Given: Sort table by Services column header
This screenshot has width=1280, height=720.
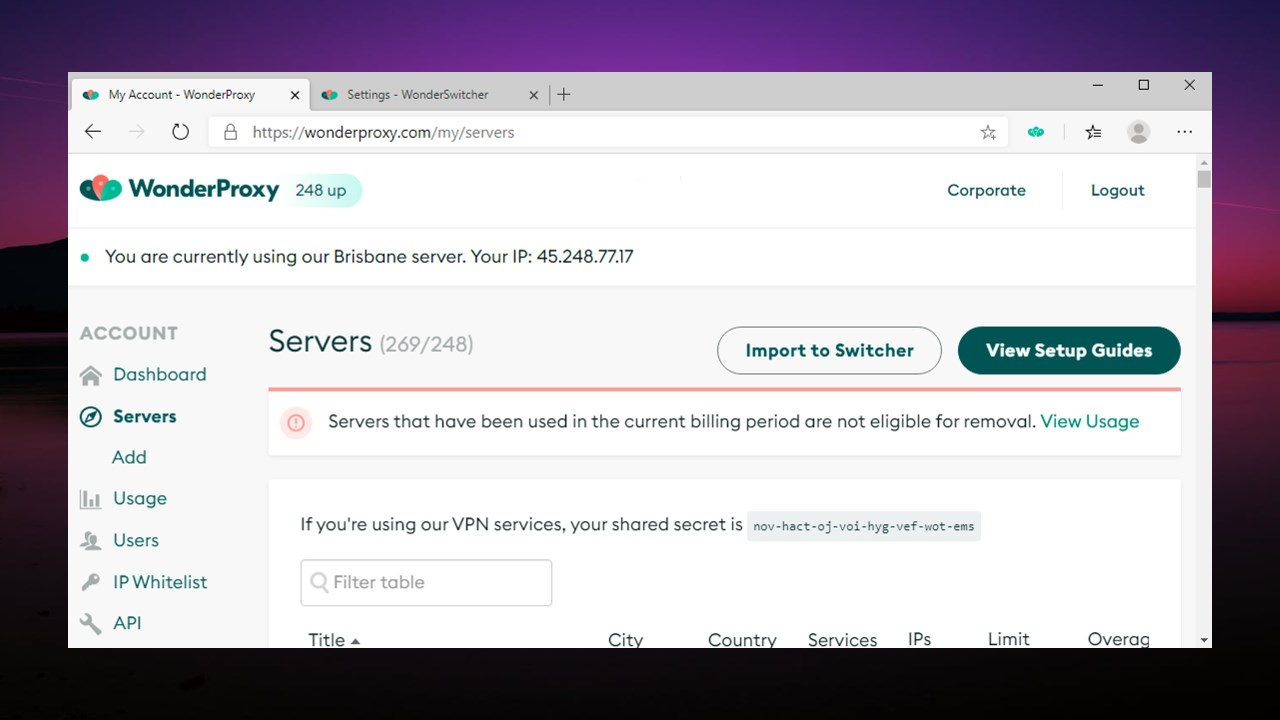Looking at the screenshot, I should click(842, 640).
